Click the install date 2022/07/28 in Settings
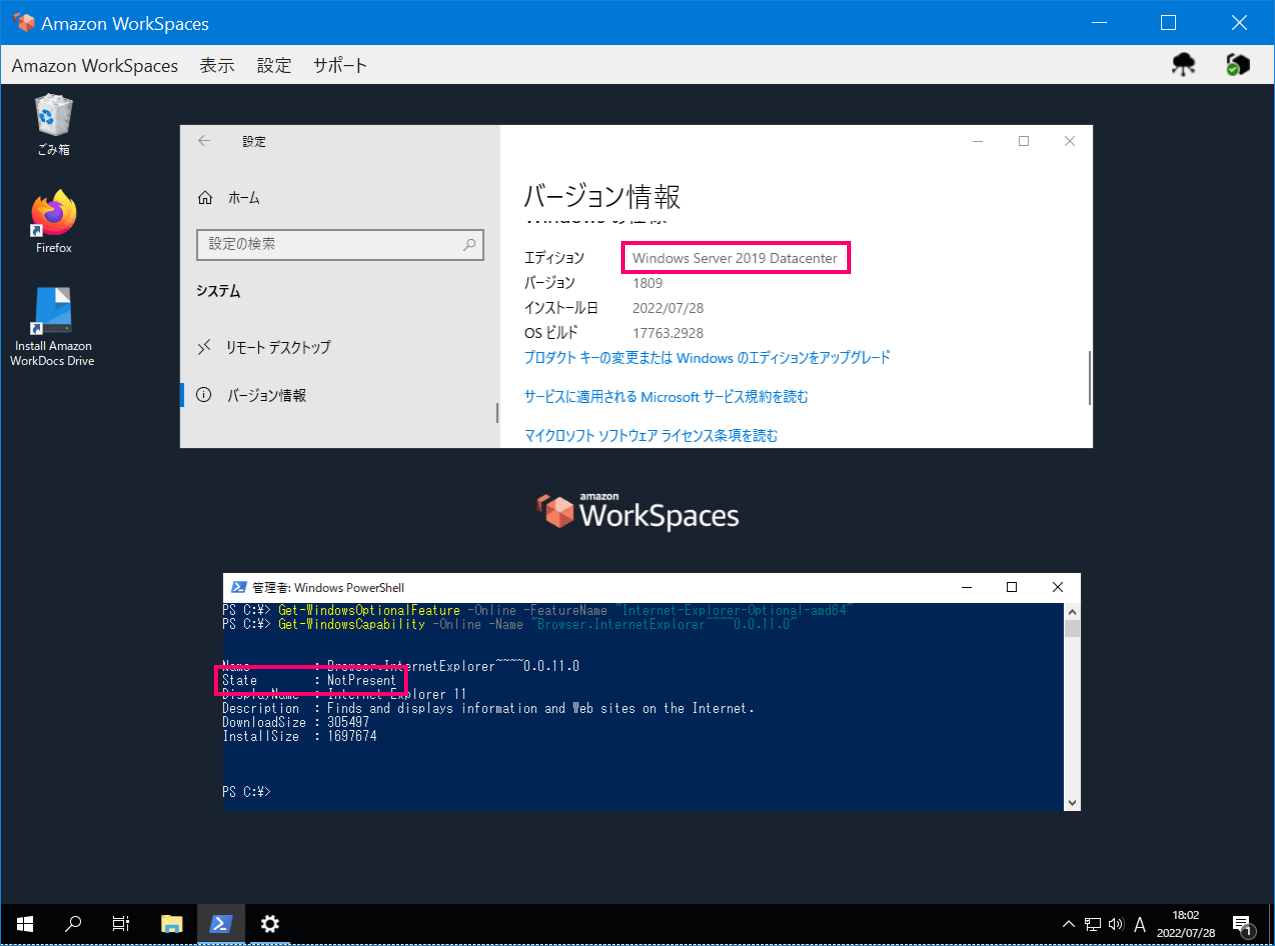Viewport: 1275px width, 946px height. point(667,308)
